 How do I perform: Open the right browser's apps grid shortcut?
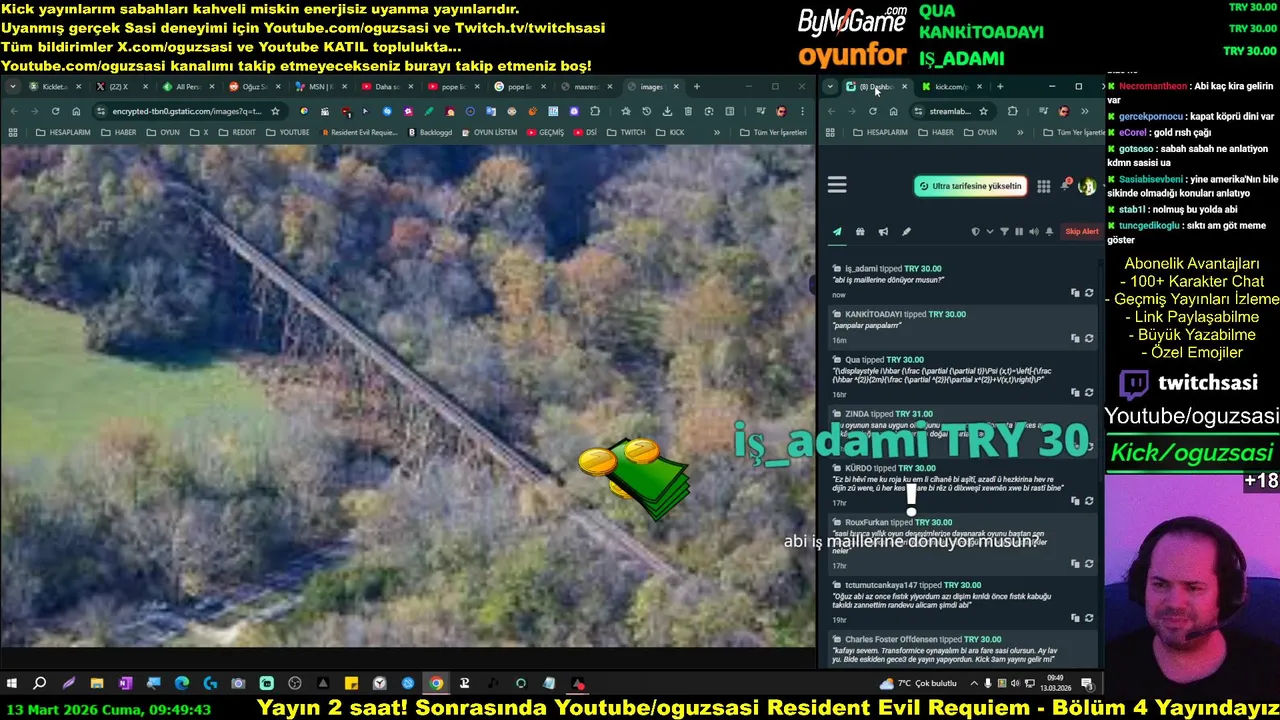831,132
